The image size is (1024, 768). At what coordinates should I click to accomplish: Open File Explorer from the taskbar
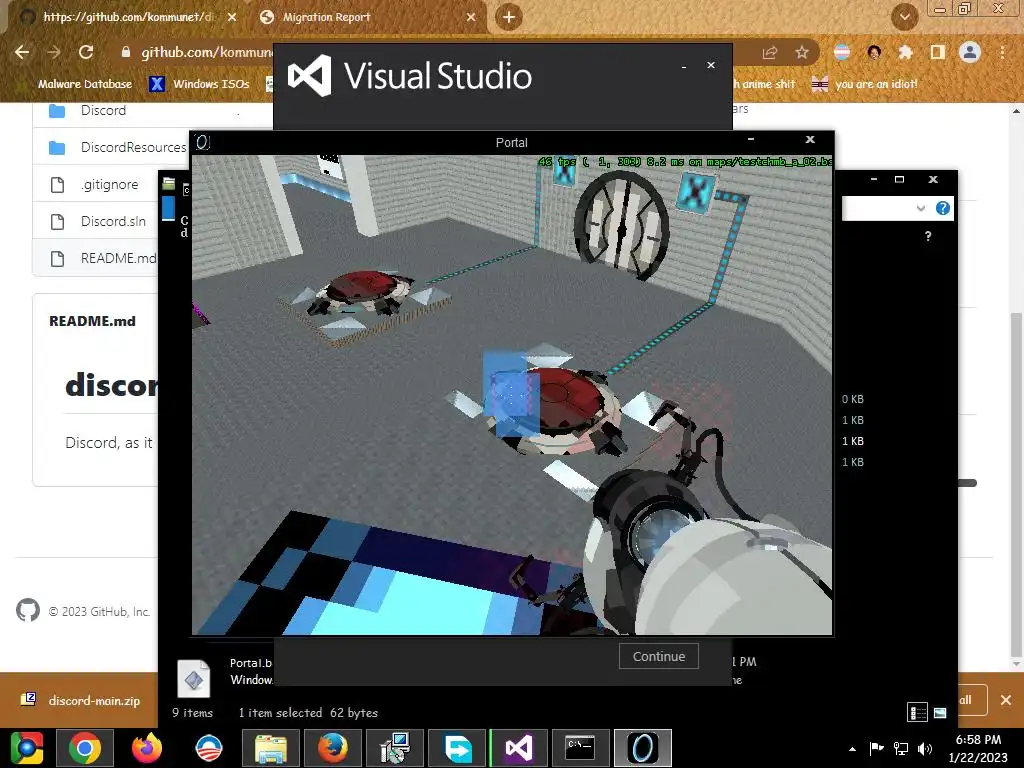pyautogui.click(x=270, y=748)
